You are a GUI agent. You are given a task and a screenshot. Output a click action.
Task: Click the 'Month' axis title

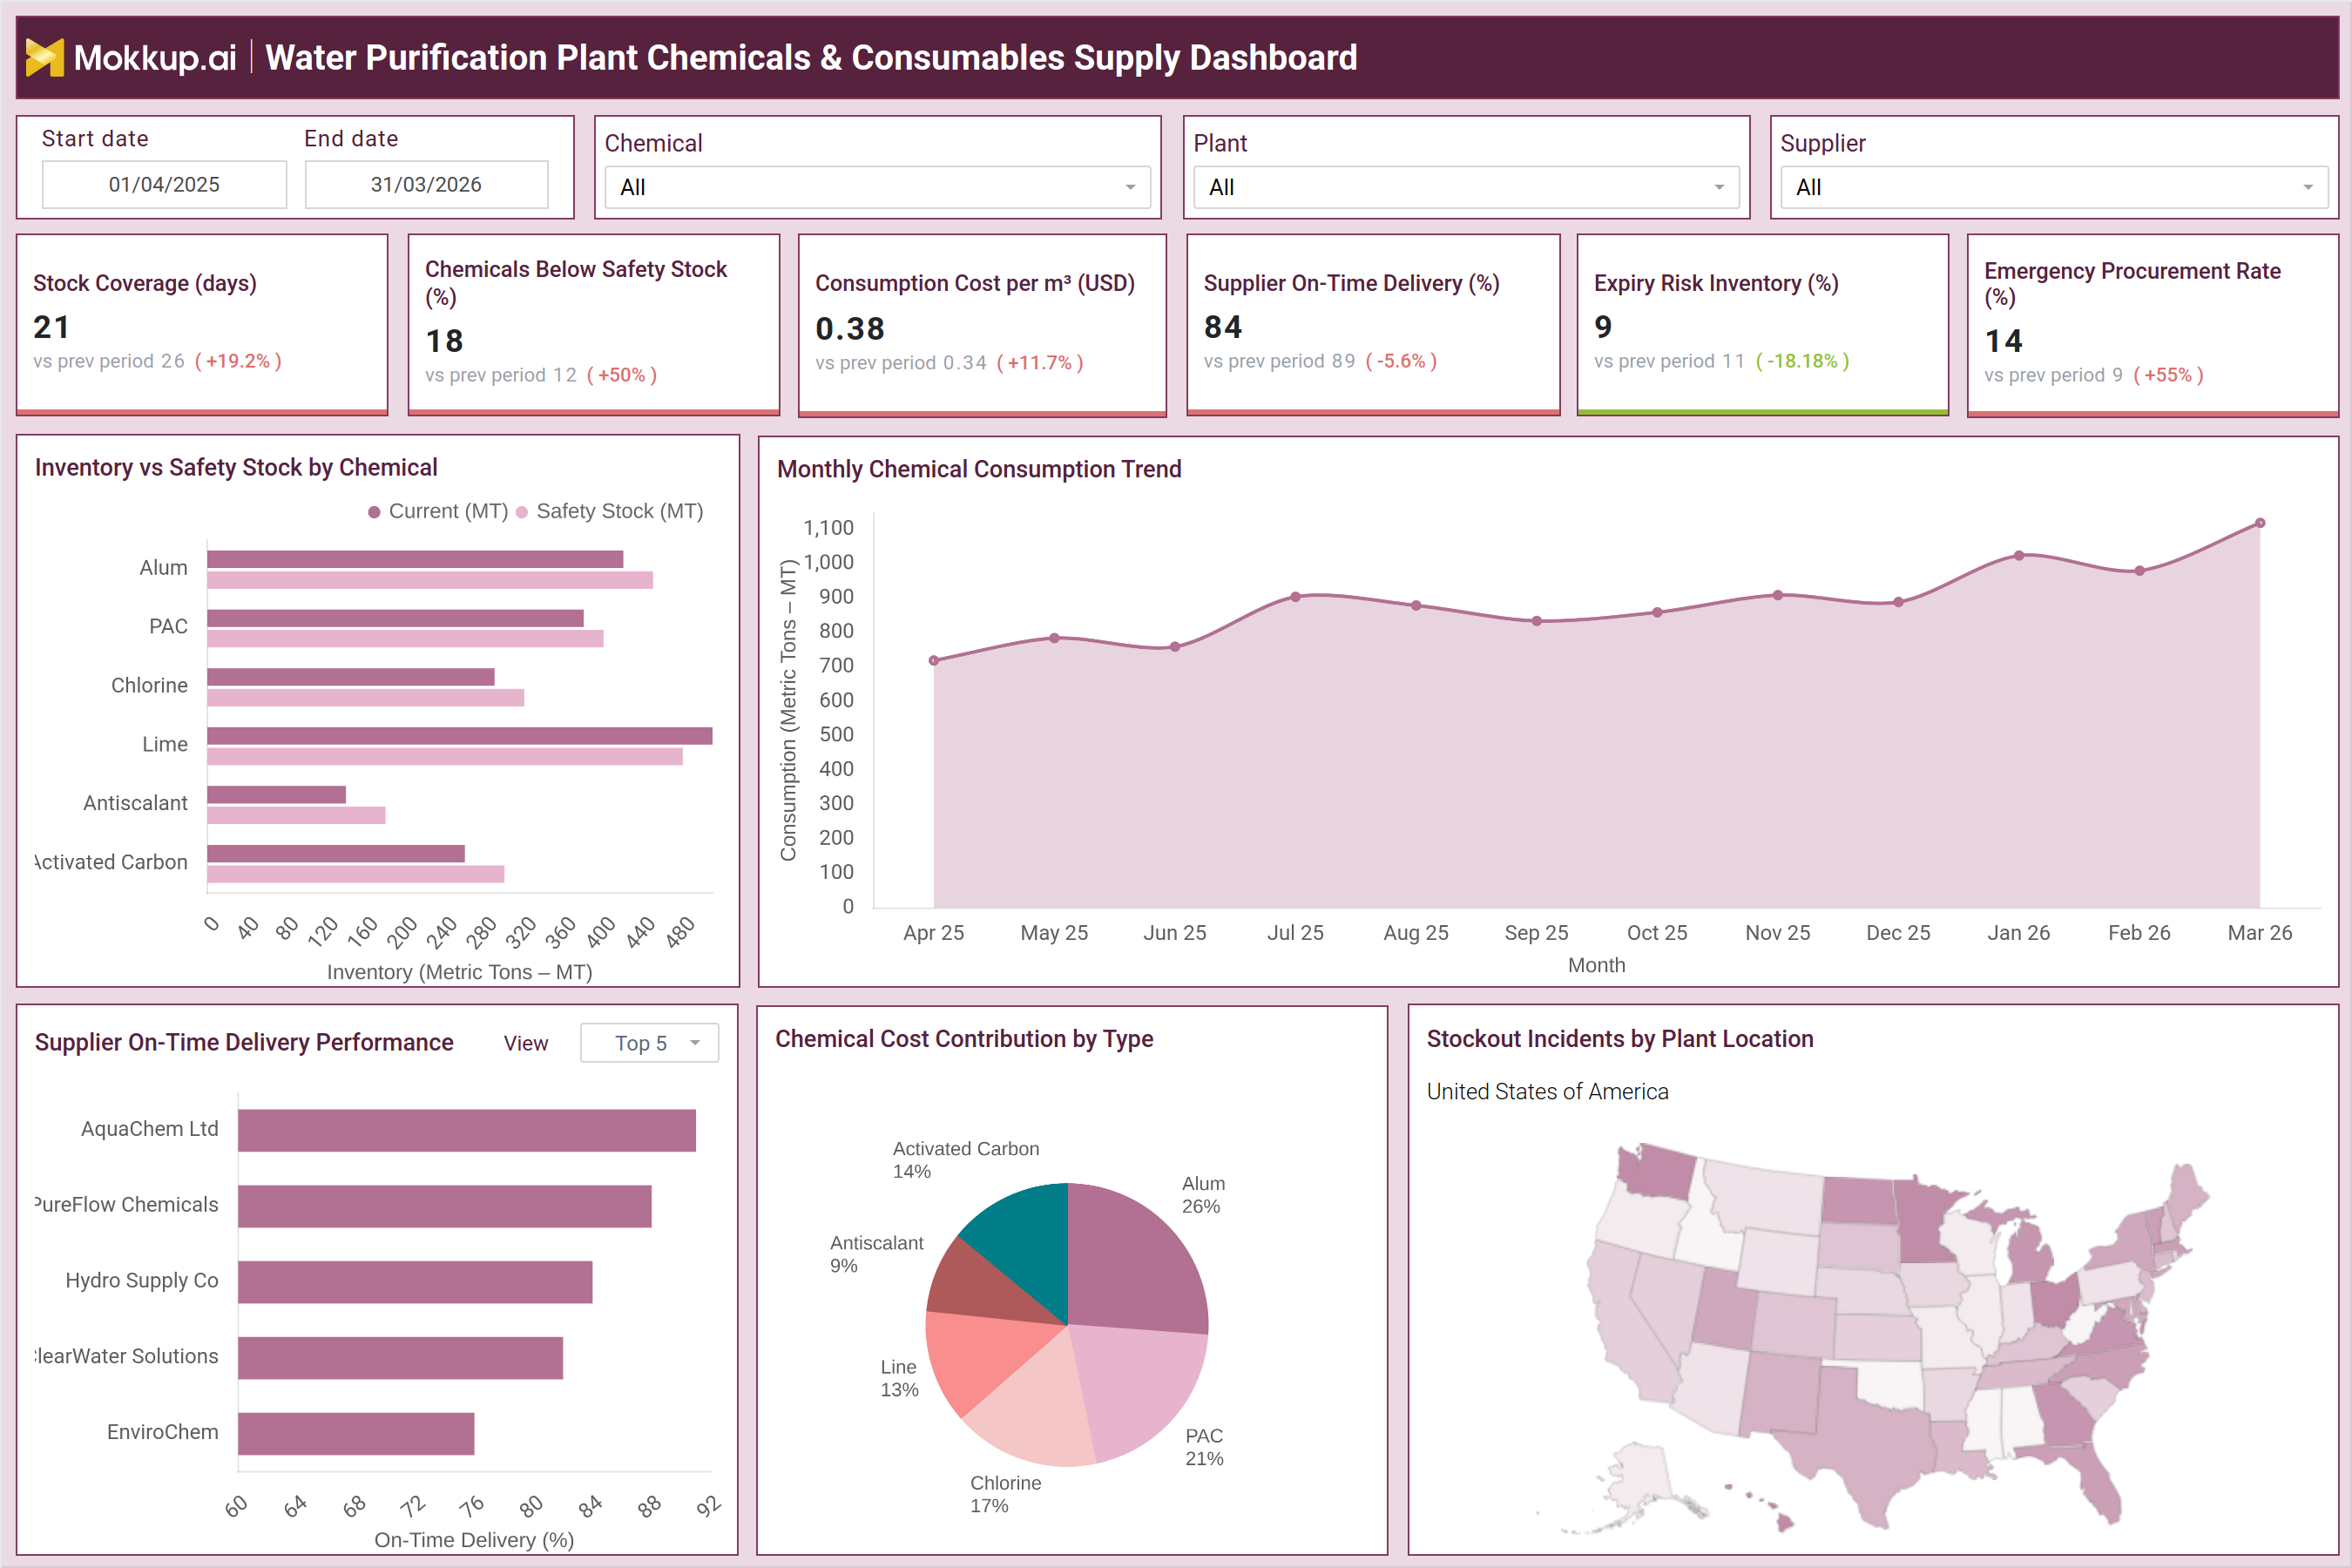1597,965
